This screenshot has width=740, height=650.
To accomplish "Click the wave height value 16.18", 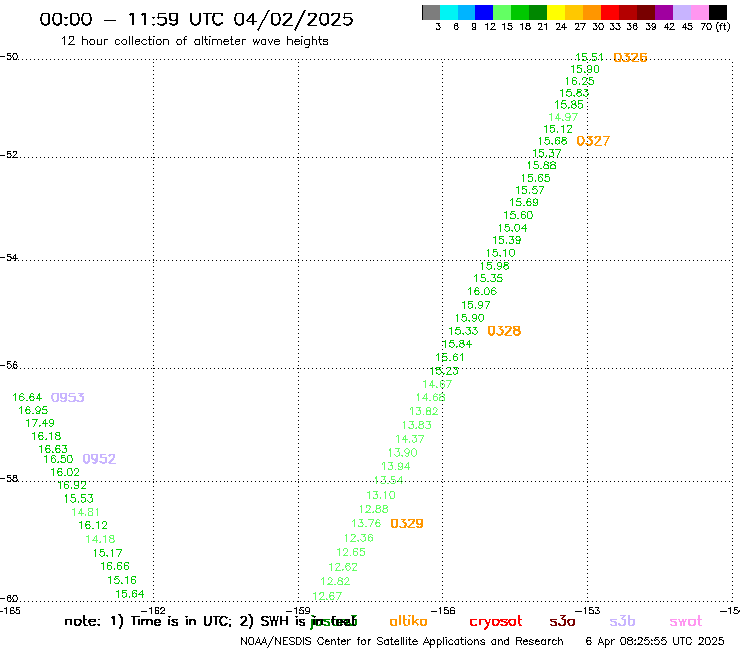I will click(46, 436).
